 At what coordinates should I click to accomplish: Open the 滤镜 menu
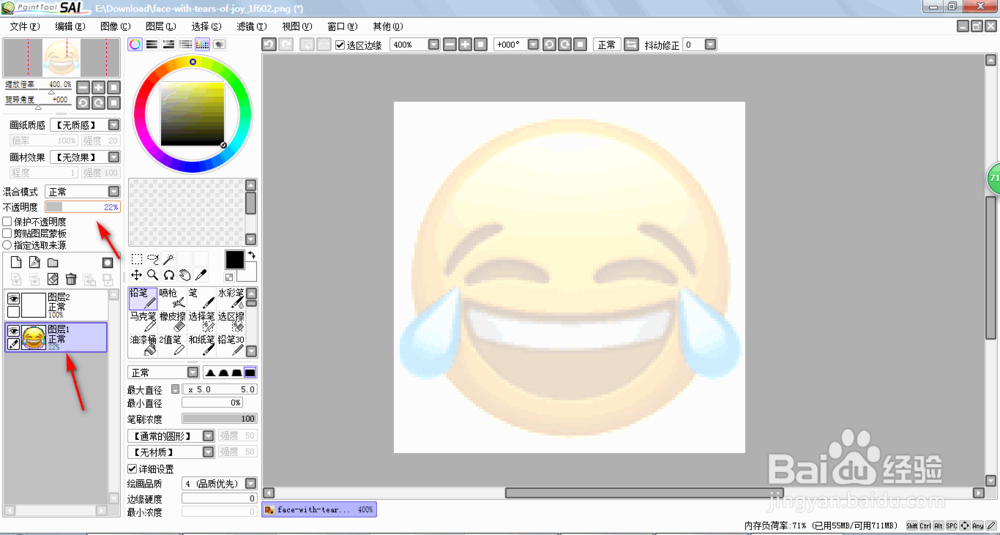click(252, 26)
